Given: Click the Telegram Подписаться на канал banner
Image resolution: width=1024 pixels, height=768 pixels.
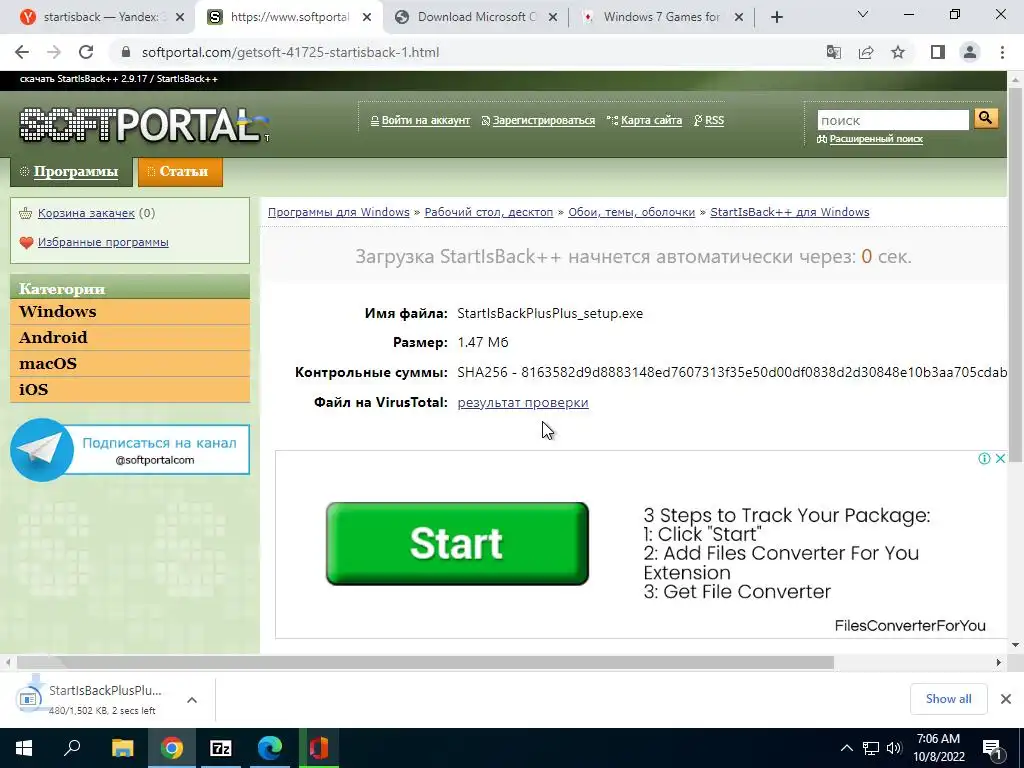Looking at the screenshot, I should [130, 450].
